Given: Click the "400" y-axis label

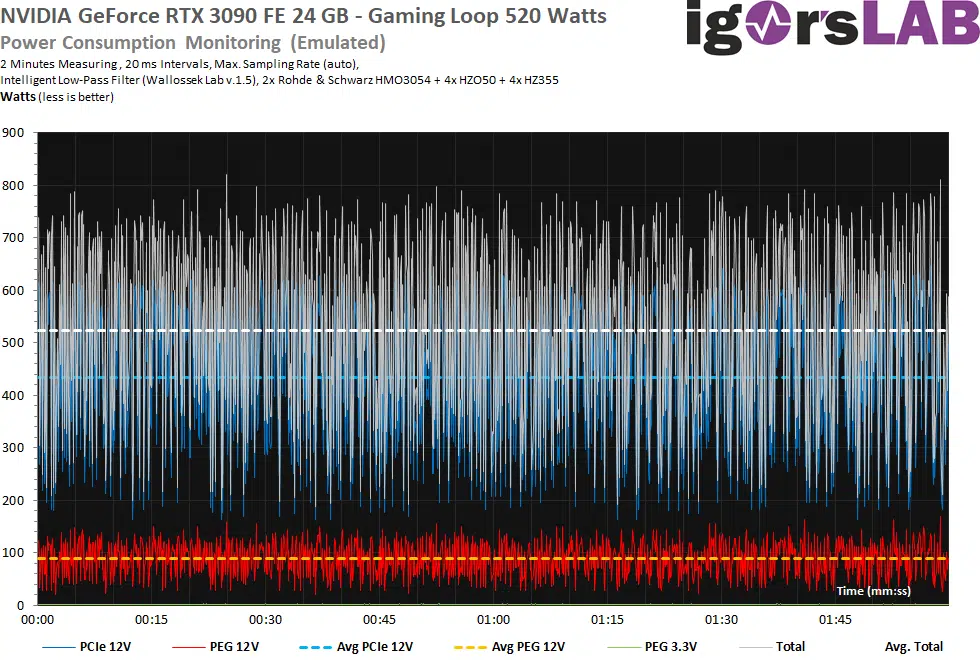Looking at the screenshot, I should coord(13,395).
